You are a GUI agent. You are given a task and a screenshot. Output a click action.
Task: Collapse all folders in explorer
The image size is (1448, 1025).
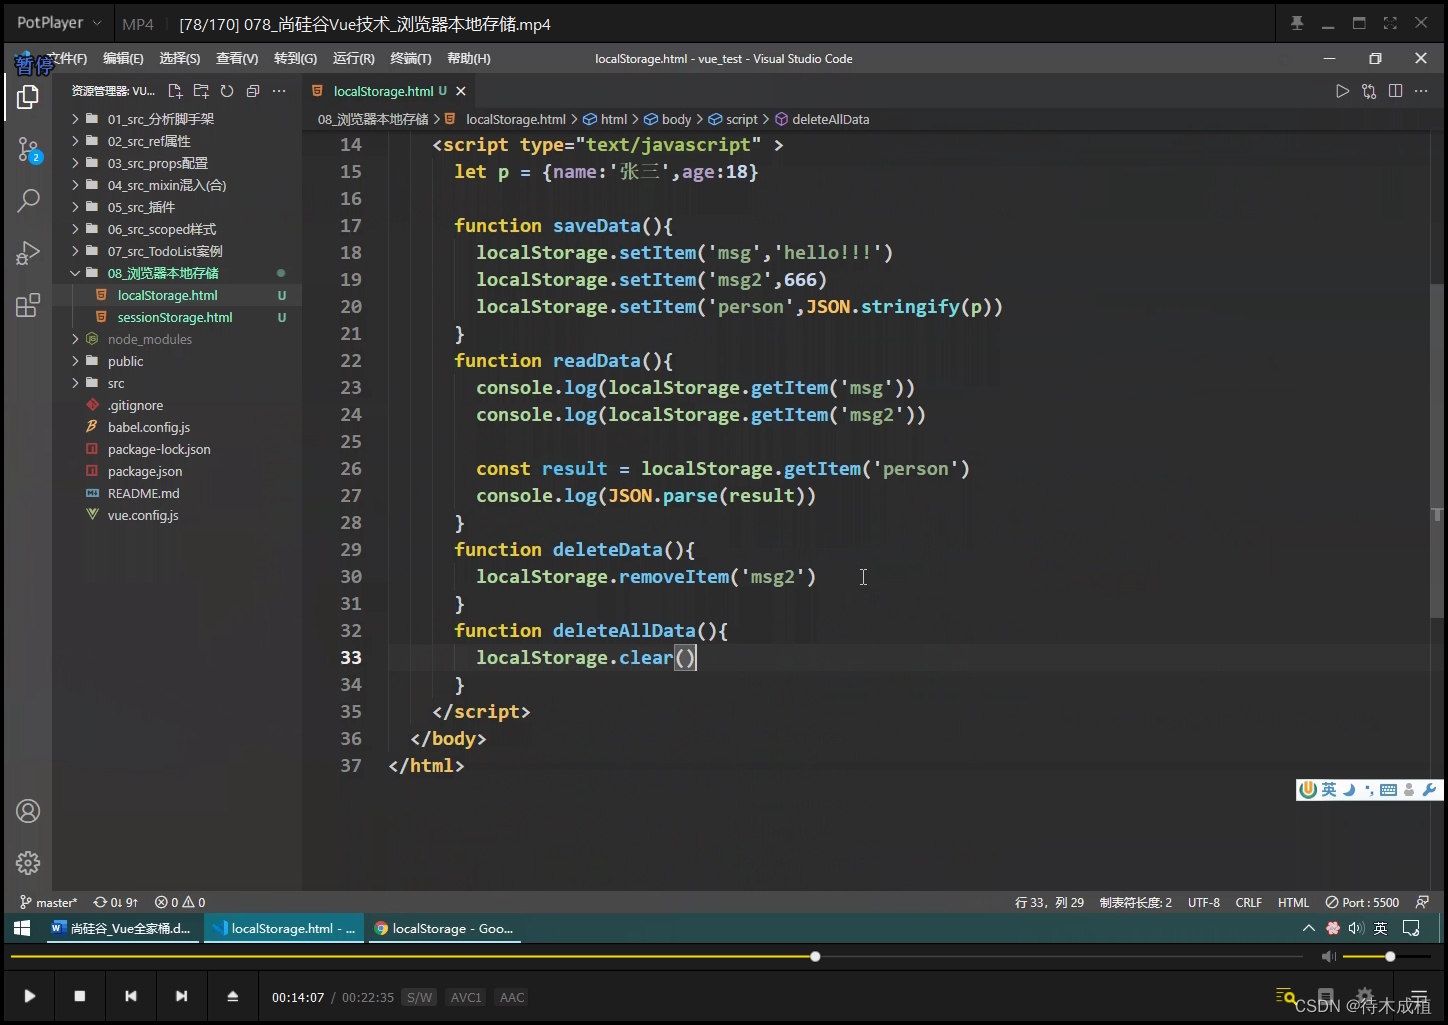point(253,91)
